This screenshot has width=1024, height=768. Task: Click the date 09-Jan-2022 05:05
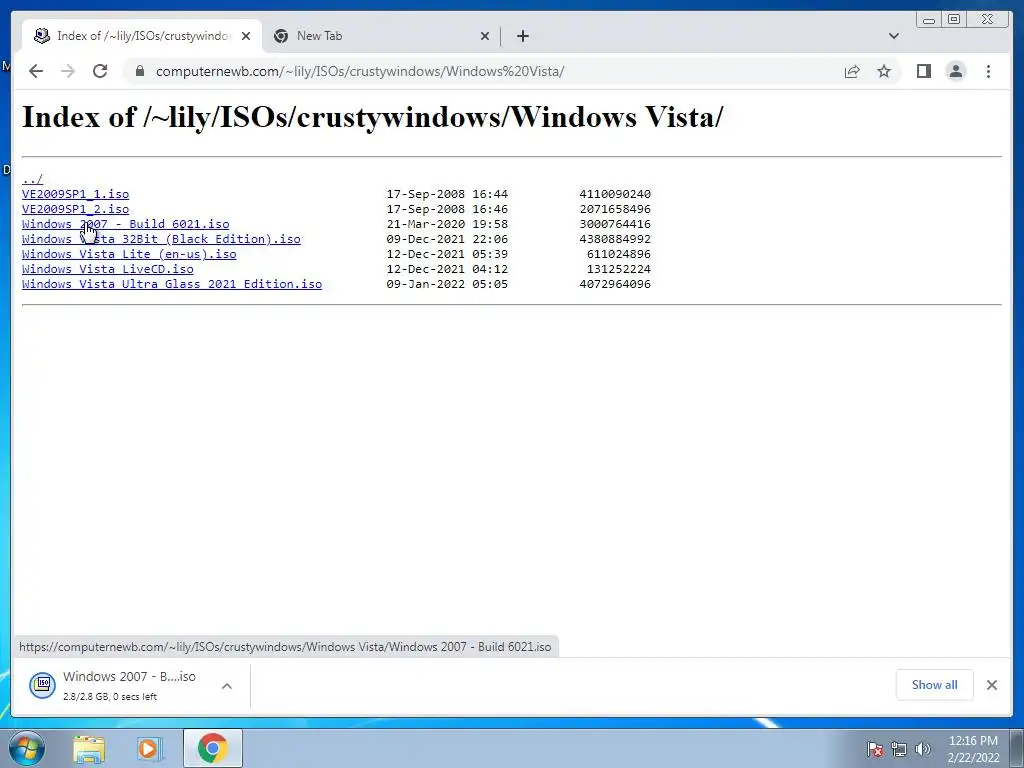pos(447,284)
